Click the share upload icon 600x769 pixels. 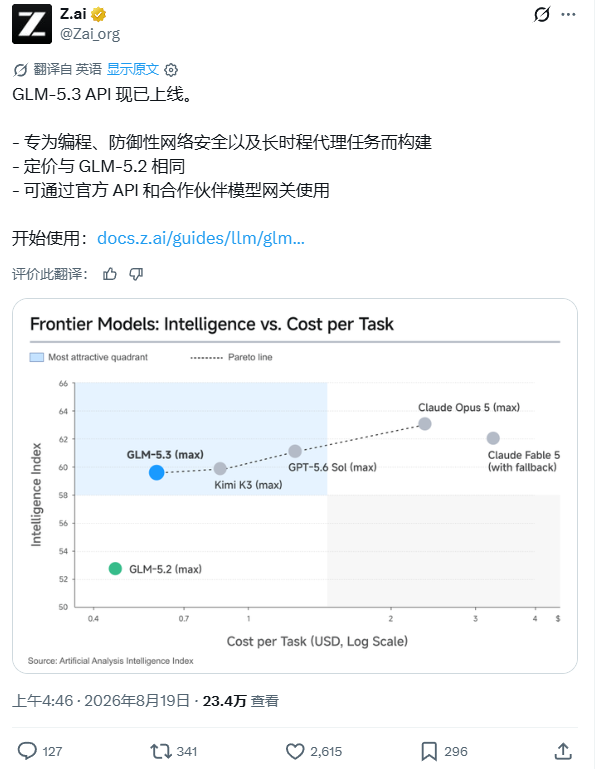tap(563, 751)
